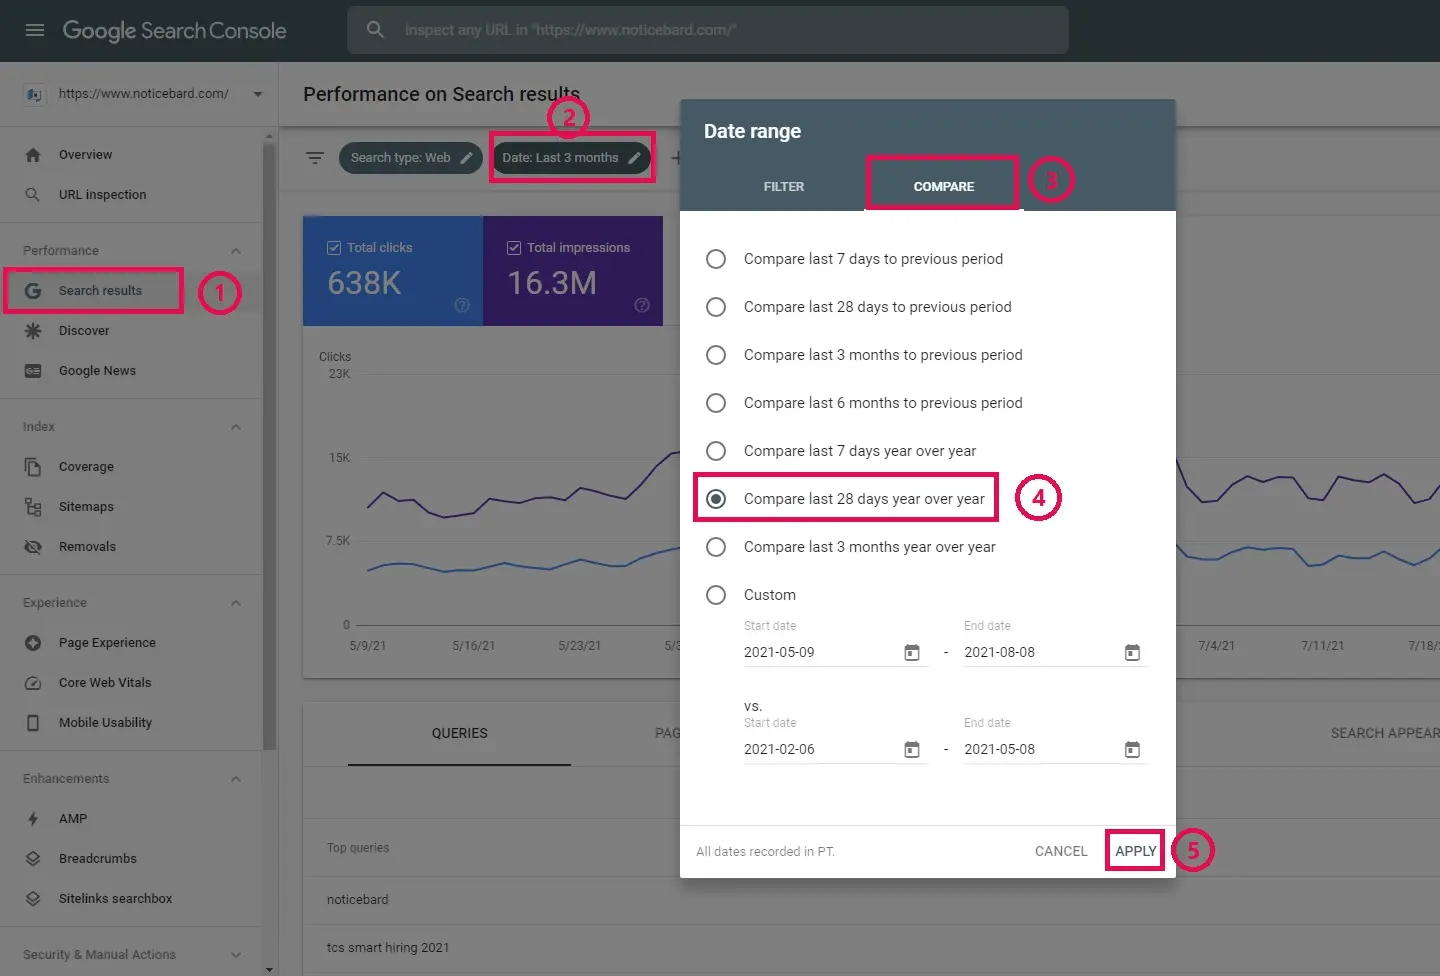This screenshot has width=1440, height=976.
Task: Collapse the Performance section
Action: [236, 251]
